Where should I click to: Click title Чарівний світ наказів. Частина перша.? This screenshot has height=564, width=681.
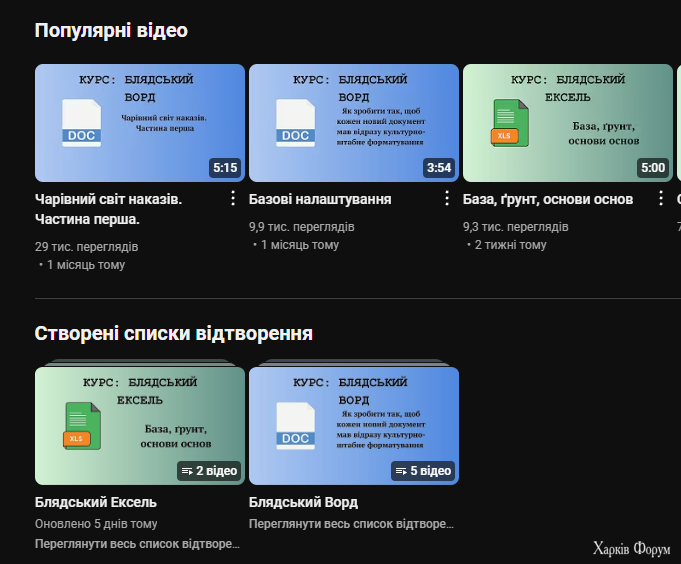tap(109, 209)
